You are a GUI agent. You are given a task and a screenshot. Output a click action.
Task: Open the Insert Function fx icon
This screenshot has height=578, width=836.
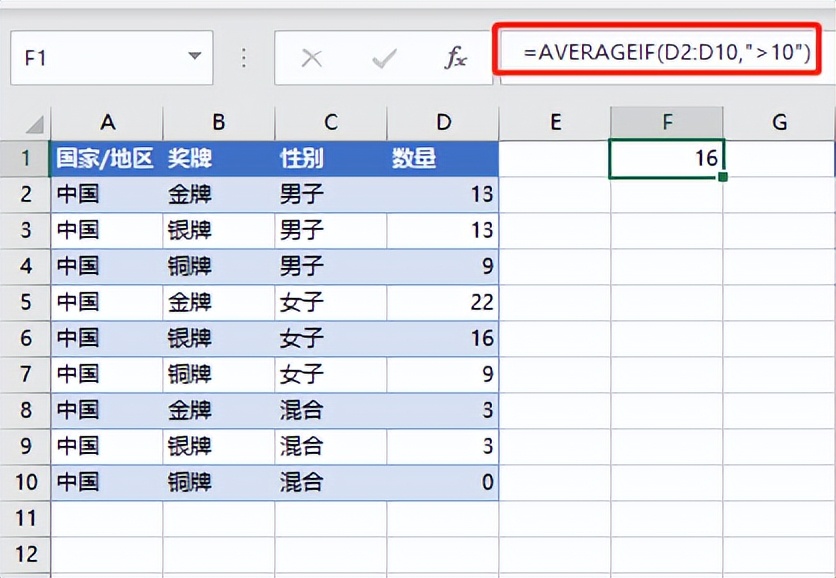coord(456,58)
